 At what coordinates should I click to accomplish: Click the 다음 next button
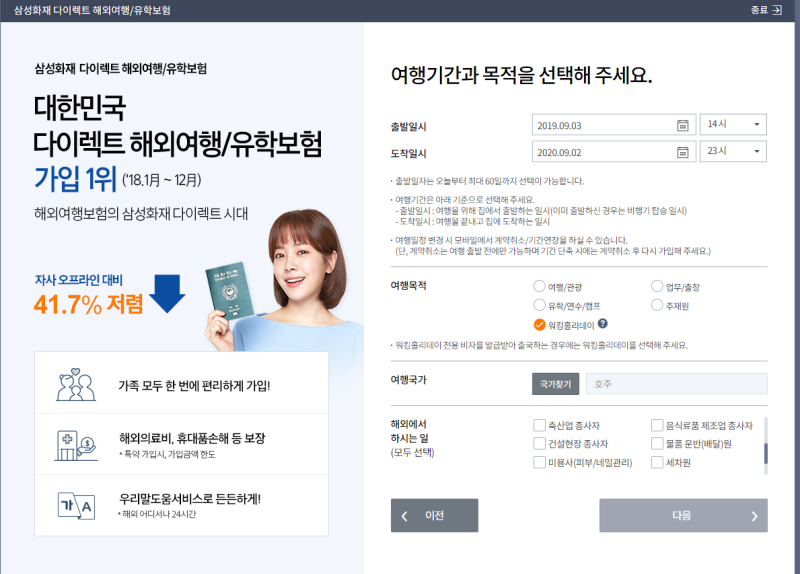683,515
